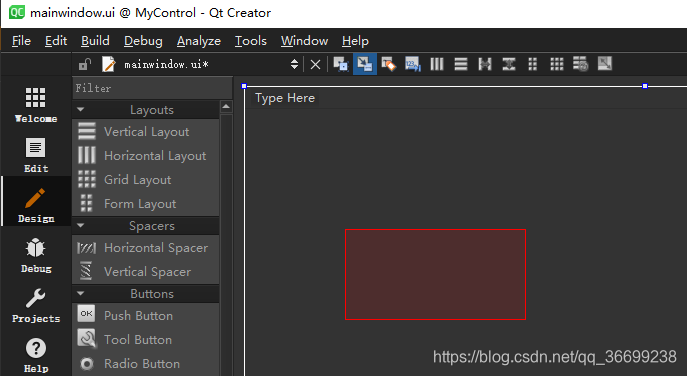Select Grid Layout widget
The image size is (687, 376).
pyautogui.click(x=145, y=180)
